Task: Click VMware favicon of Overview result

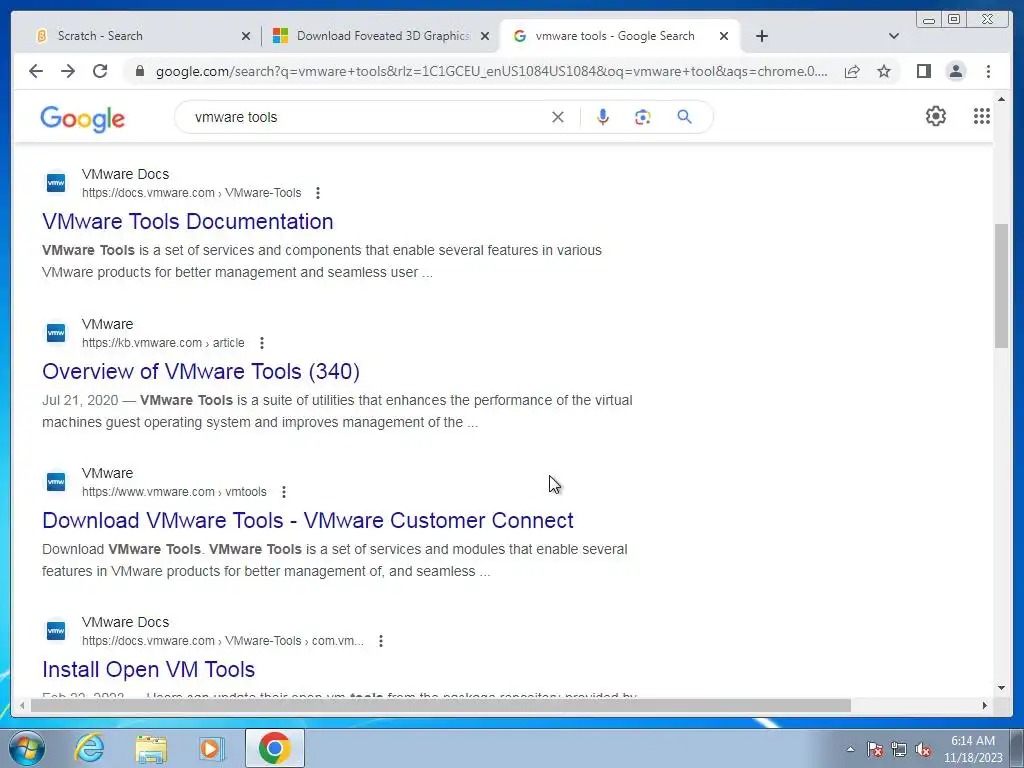Action: click(56, 333)
